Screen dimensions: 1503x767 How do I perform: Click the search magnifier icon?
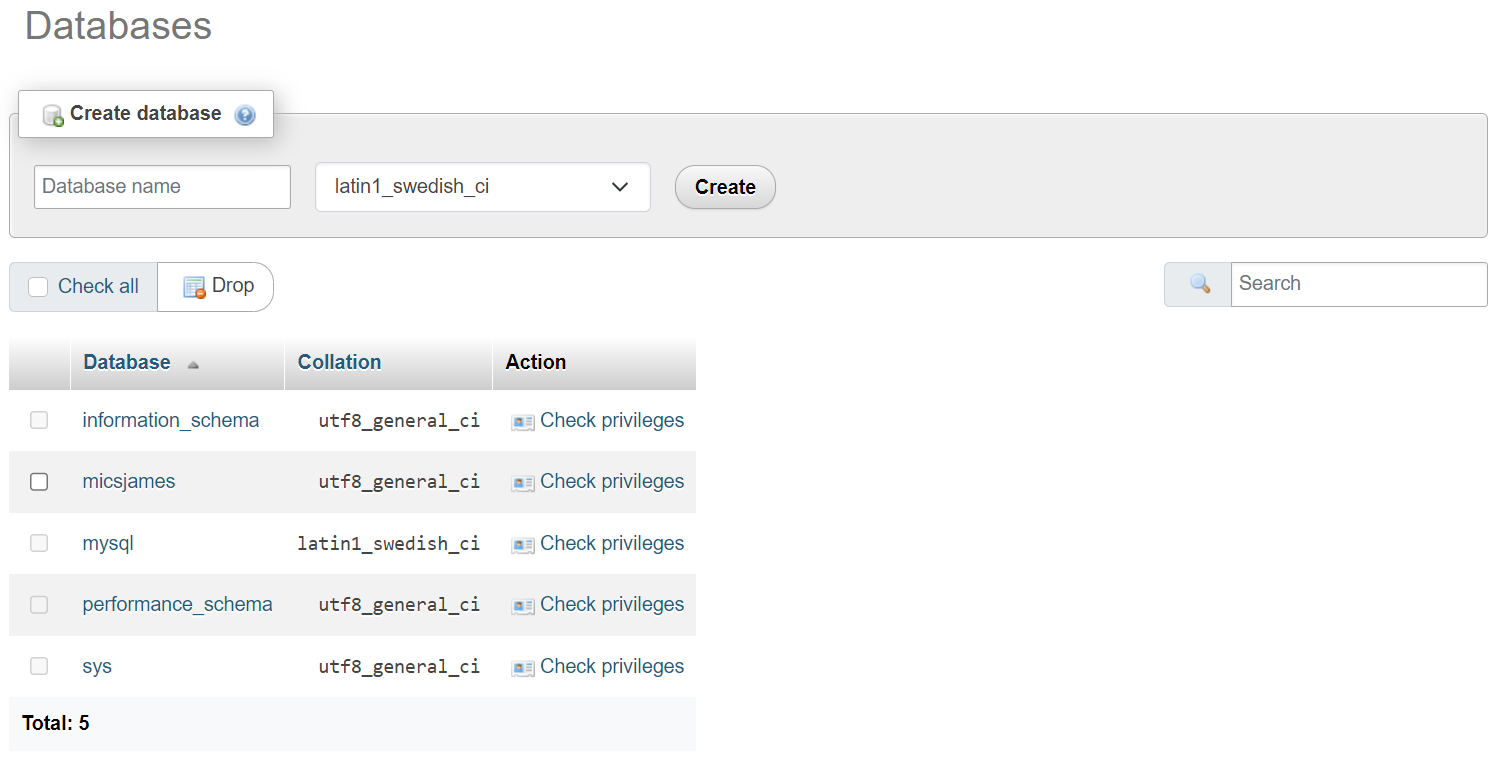tap(1197, 284)
